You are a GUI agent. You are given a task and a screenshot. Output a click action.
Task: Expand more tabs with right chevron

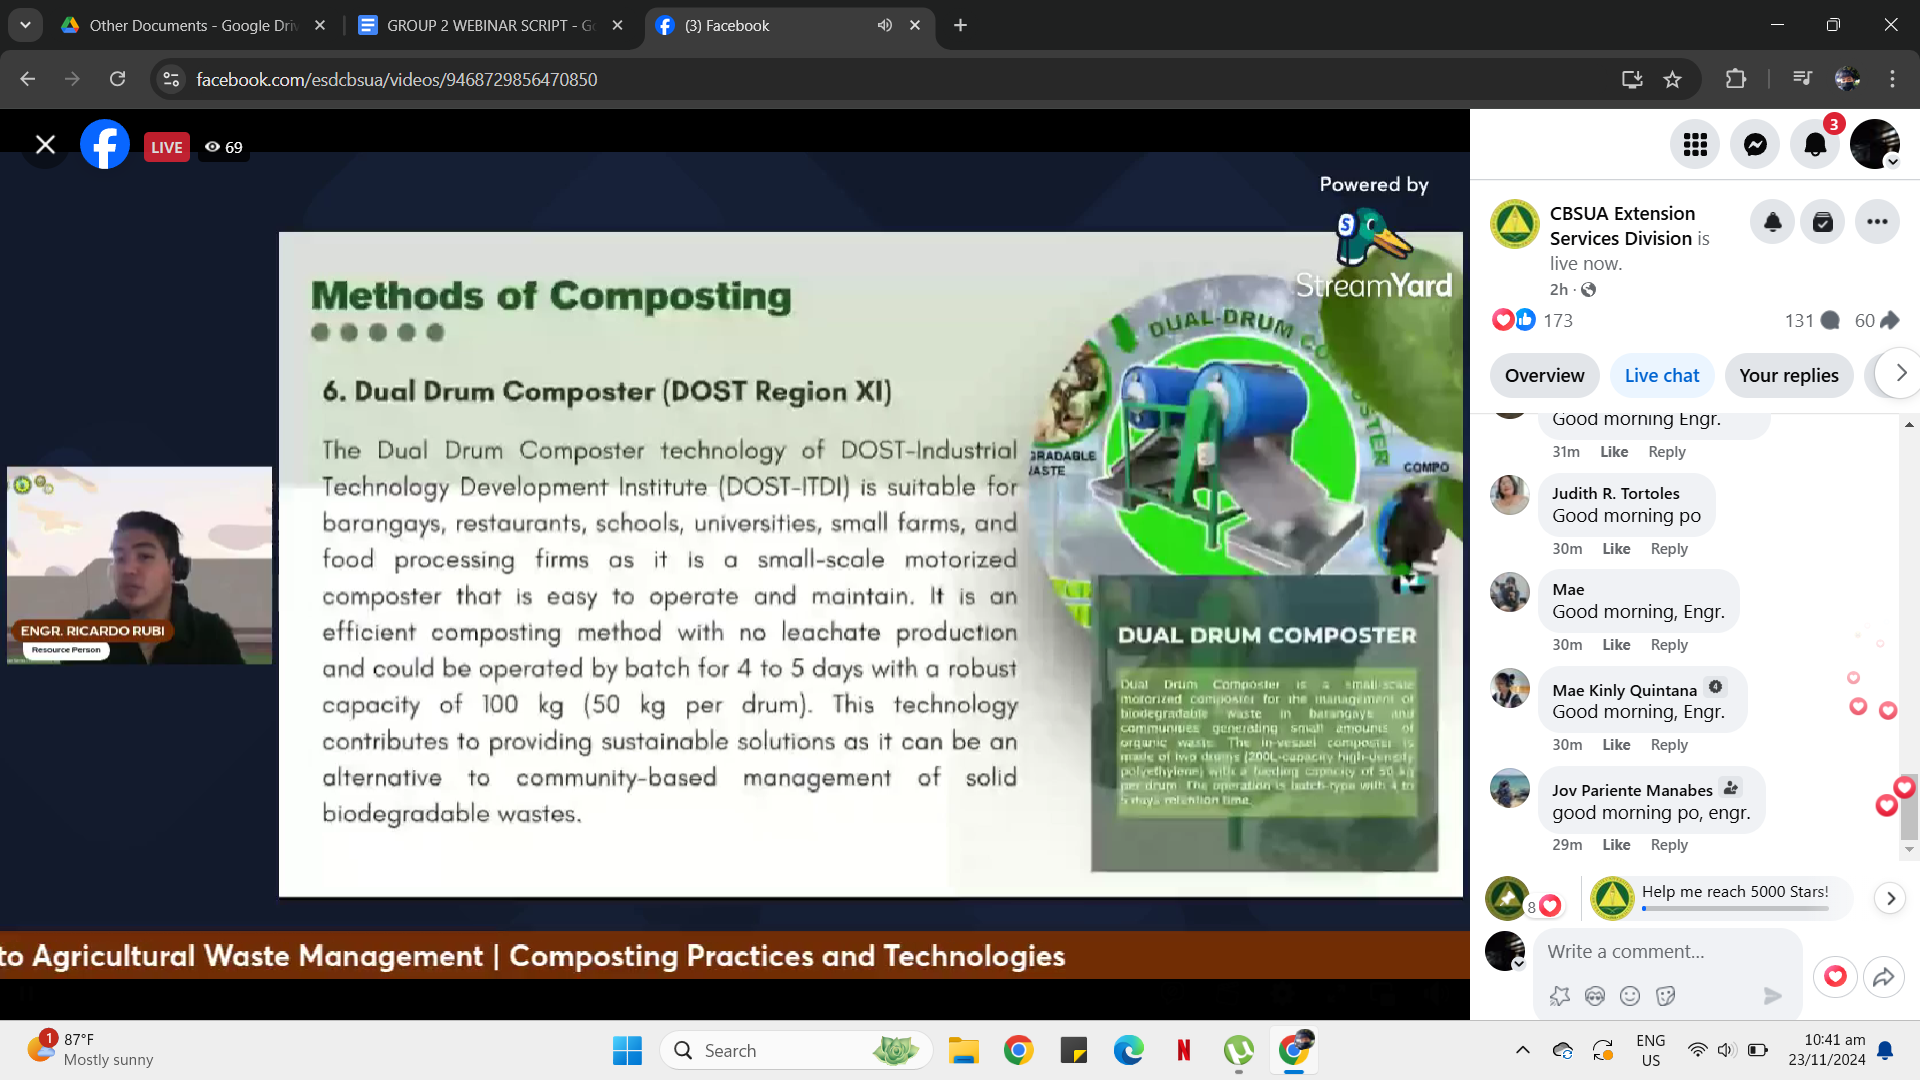[1900, 373]
